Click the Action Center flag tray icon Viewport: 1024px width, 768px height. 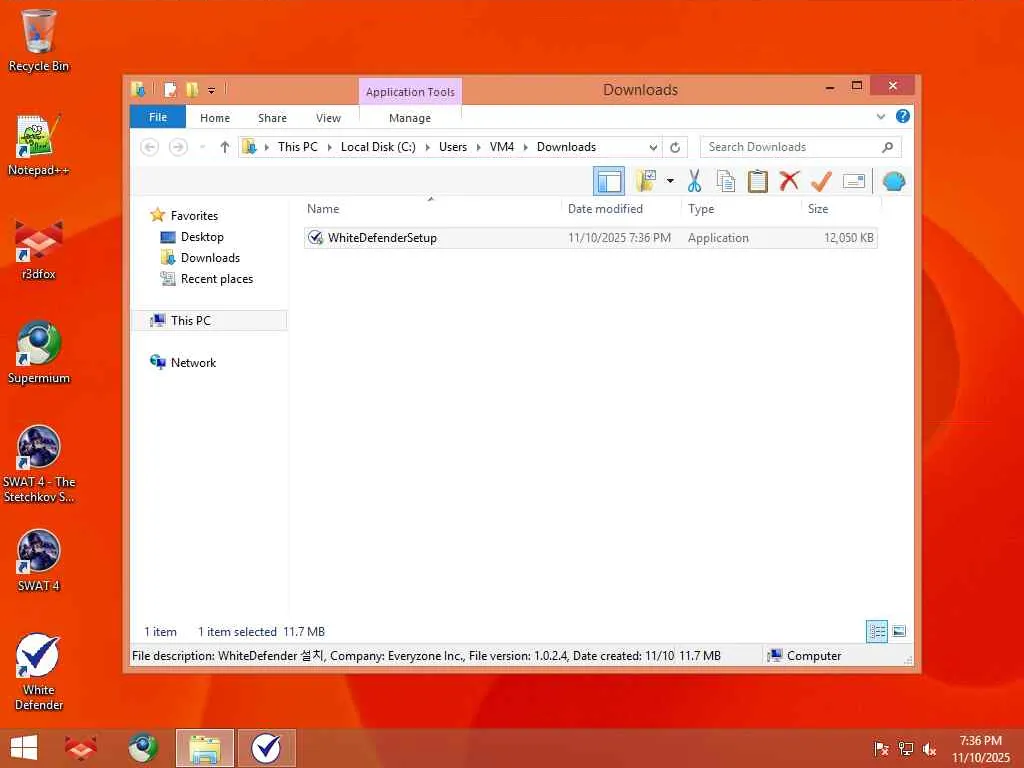(881, 748)
